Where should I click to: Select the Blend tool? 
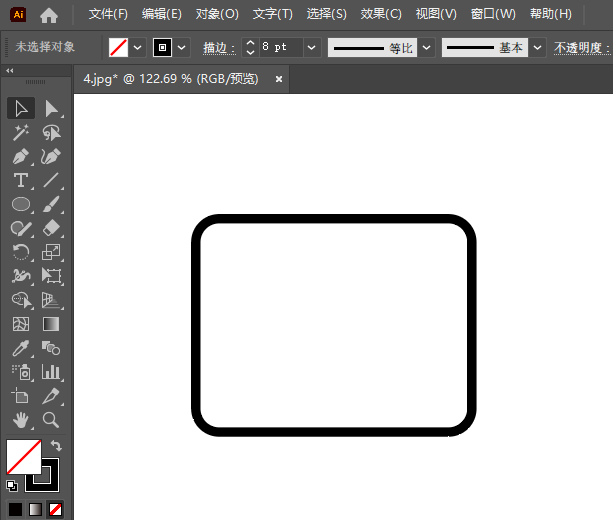51,348
